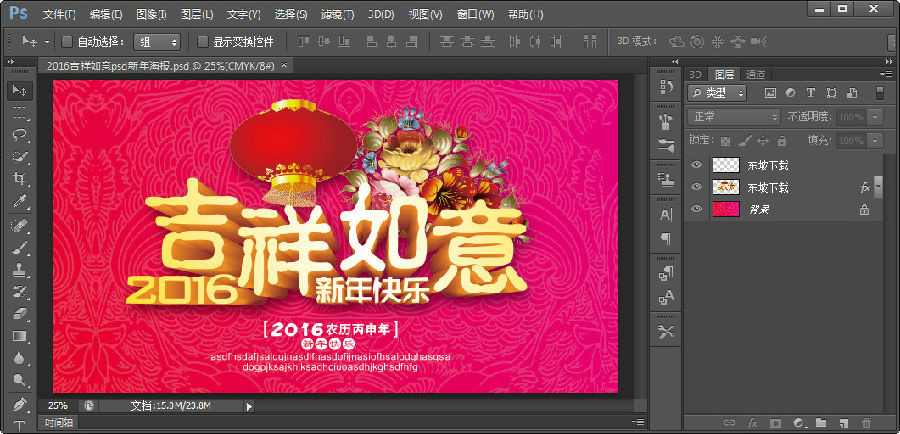The height and width of the screenshot is (434, 900).
Task: Open the 时间轴 panel tab
Action: pyautogui.click(x=59, y=423)
